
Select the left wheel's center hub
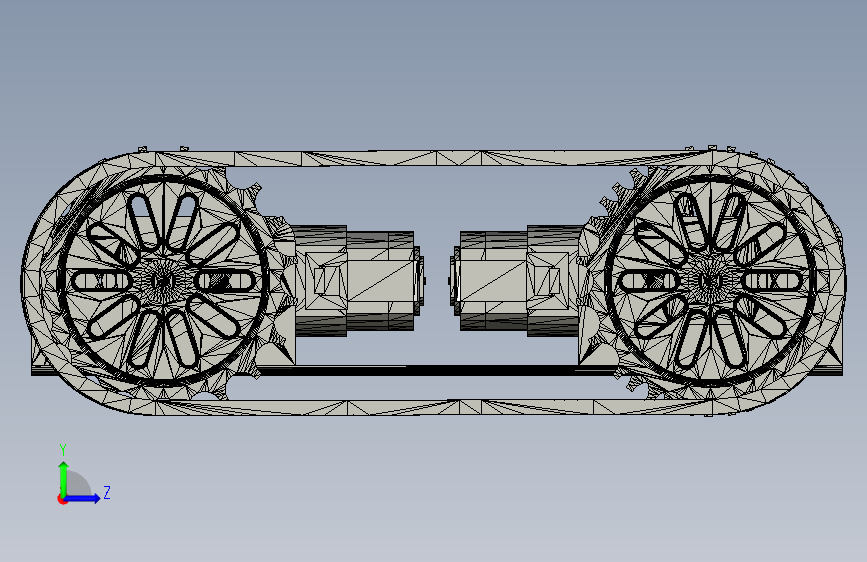pos(163,281)
